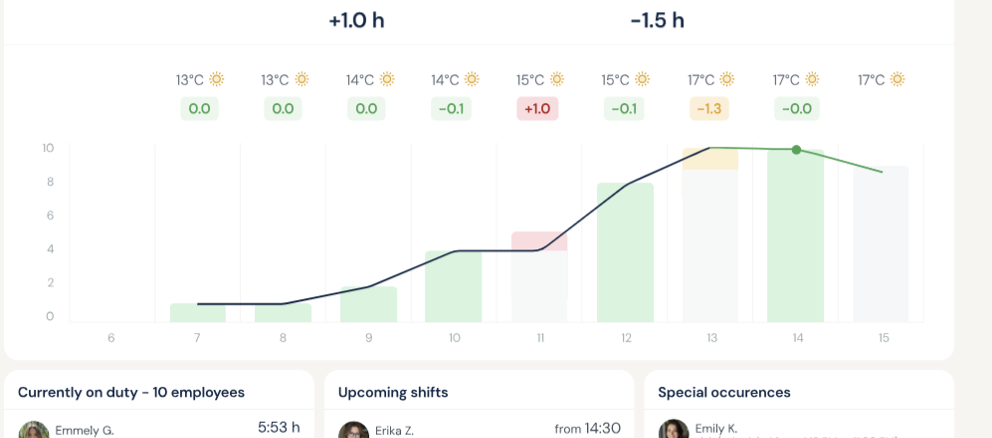Click the red +1.0 deviation badge
Screen dimensions: 992x438
pos(537,109)
